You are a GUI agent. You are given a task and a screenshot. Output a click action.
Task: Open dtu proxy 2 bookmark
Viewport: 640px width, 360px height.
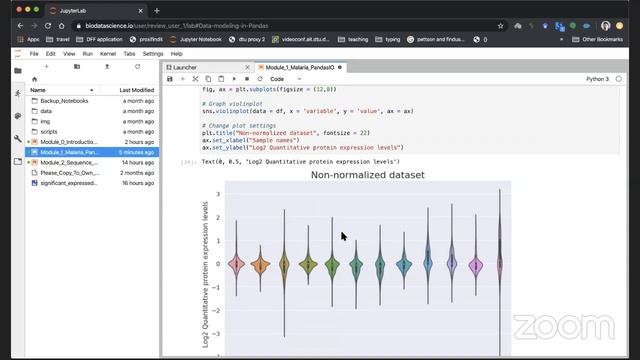click(x=247, y=40)
